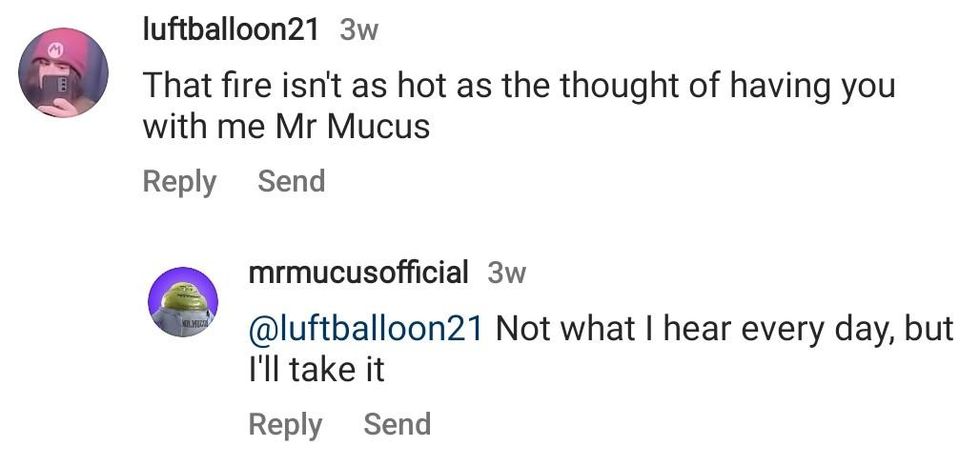
Task: Send luftballoon21's comment to someone
Action: coord(291,181)
